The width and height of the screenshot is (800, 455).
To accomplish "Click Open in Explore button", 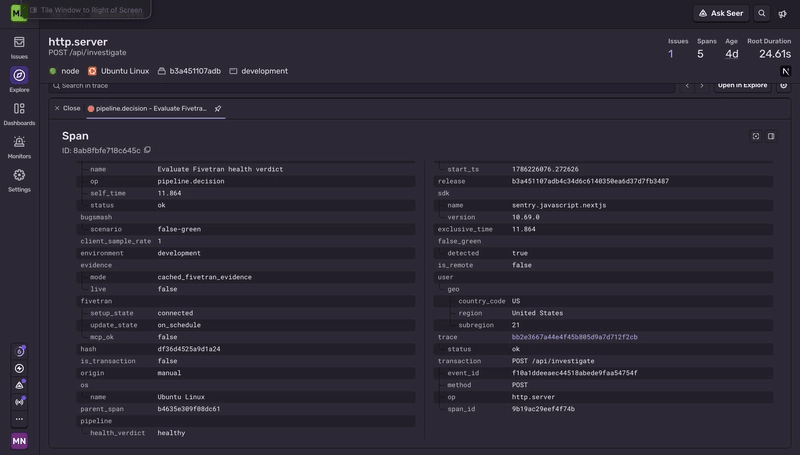I will [x=742, y=85].
